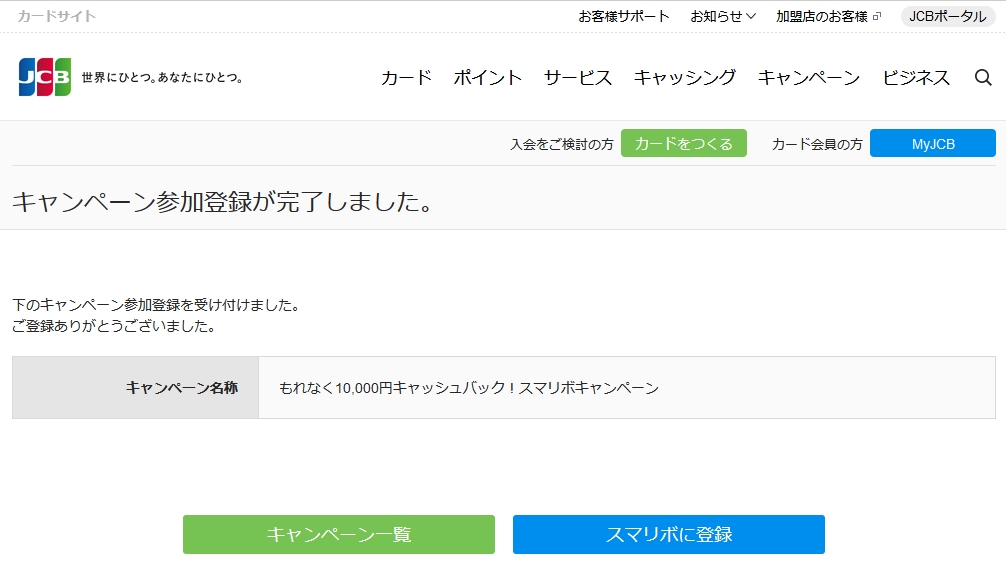Open 加盟店のお客様 link
1006x564 pixels.
tap(822, 16)
